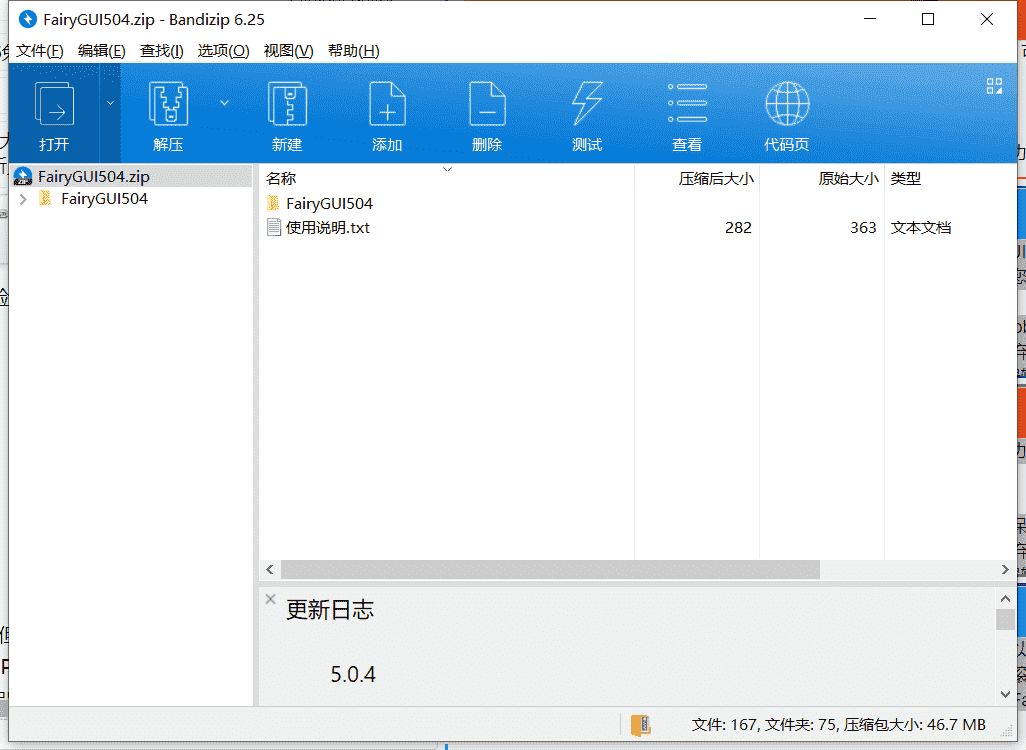
Task: Click original size value 363
Action: pyautogui.click(x=863, y=228)
